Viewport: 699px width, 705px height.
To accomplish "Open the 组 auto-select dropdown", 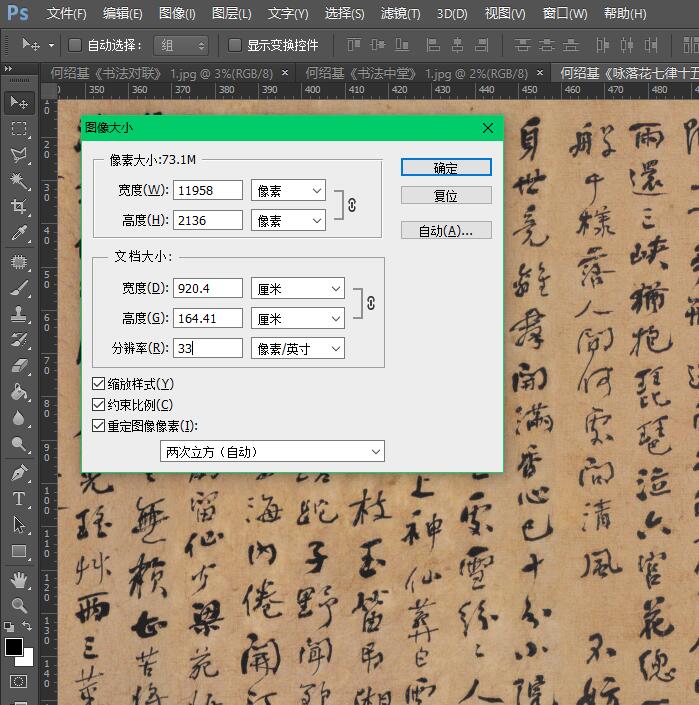I will pyautogui.click(x=181, y=45).
